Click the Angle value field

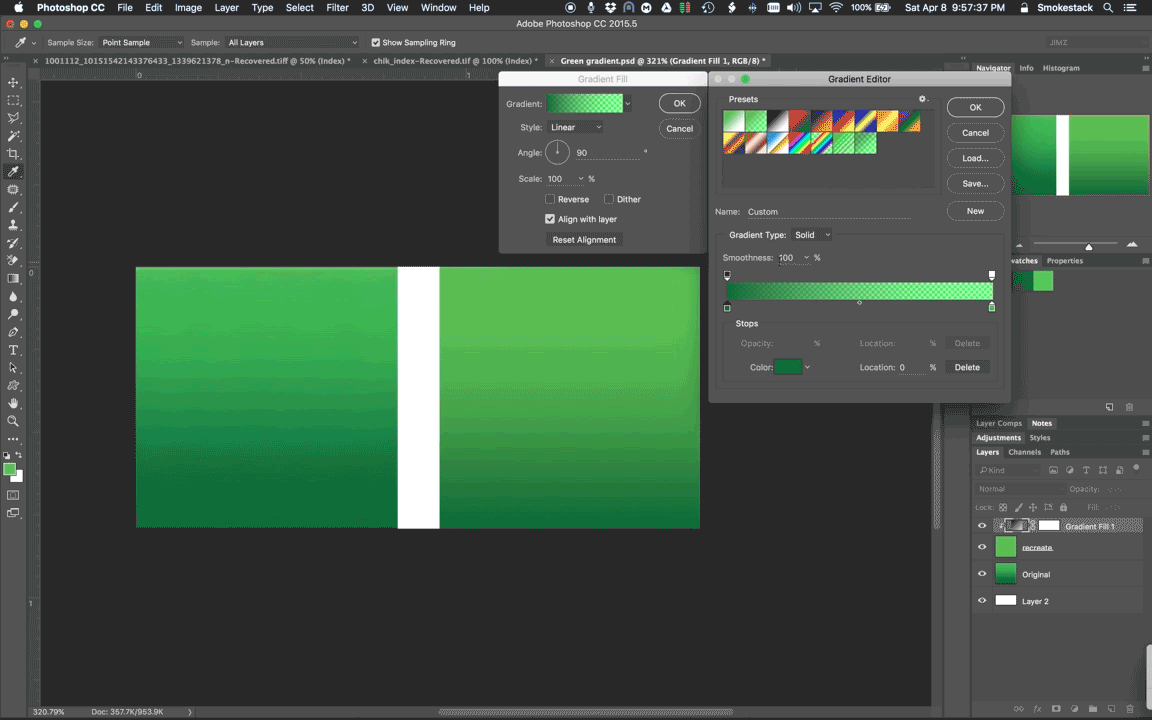tap(607, 153)
